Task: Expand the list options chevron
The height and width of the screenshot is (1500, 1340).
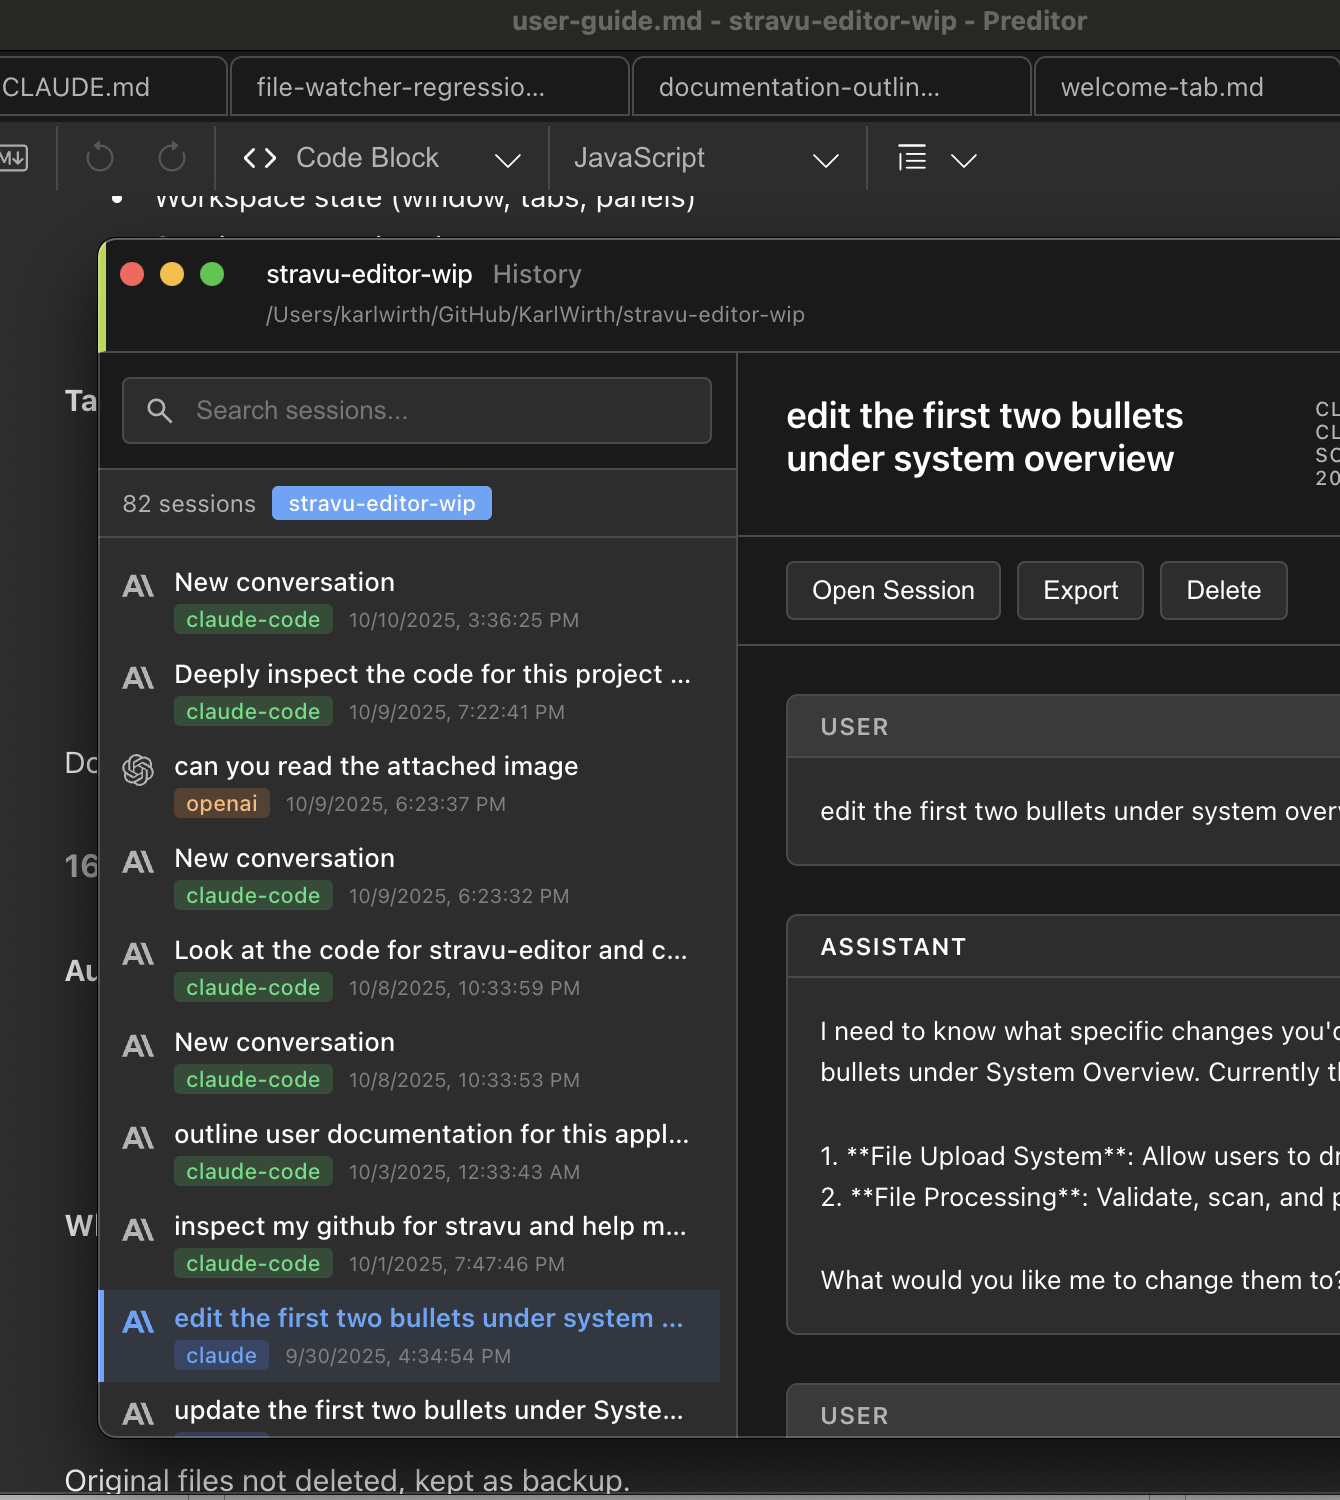Action: [963, 160]
